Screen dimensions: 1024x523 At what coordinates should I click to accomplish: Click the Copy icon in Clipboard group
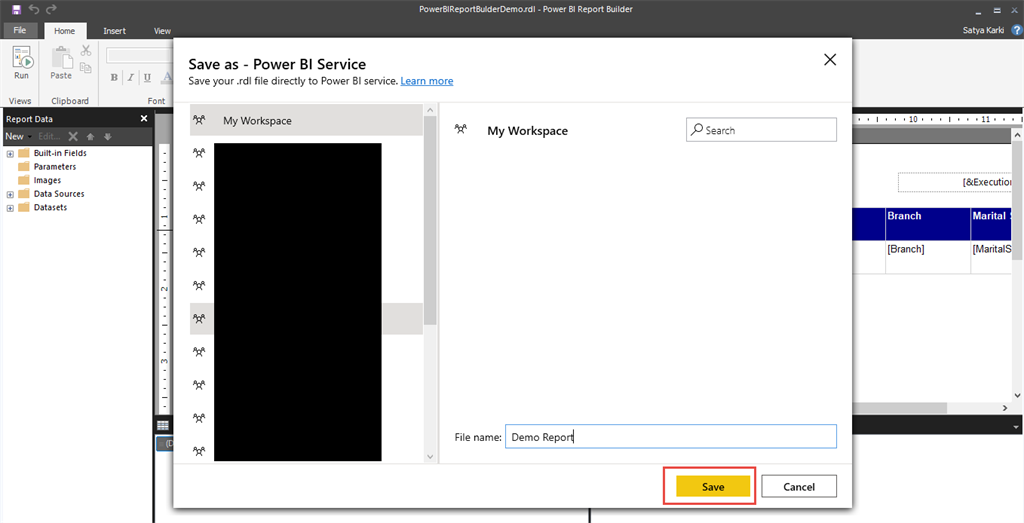[x=86, y=66]
